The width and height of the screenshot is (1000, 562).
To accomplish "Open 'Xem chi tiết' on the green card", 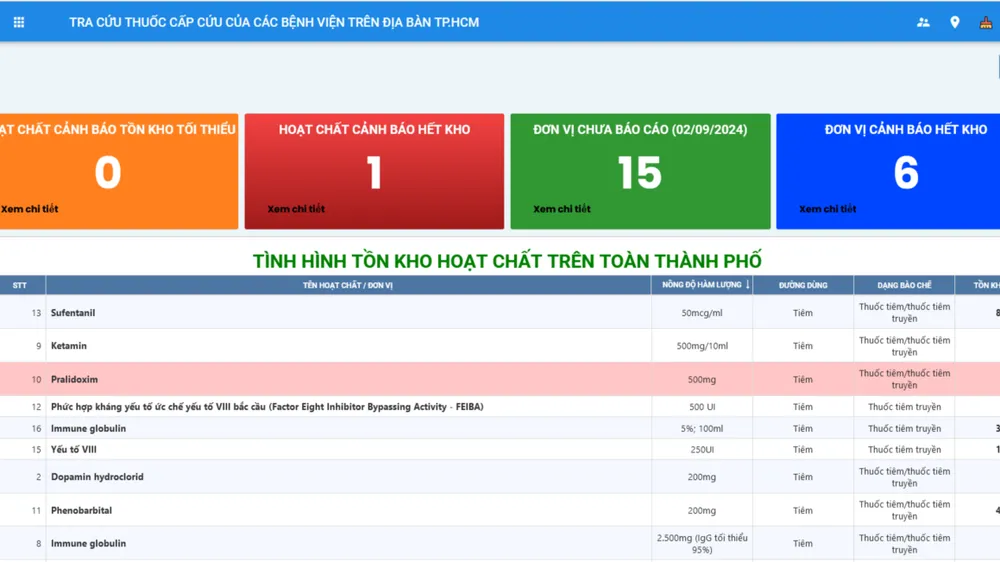I will point(562,209).
